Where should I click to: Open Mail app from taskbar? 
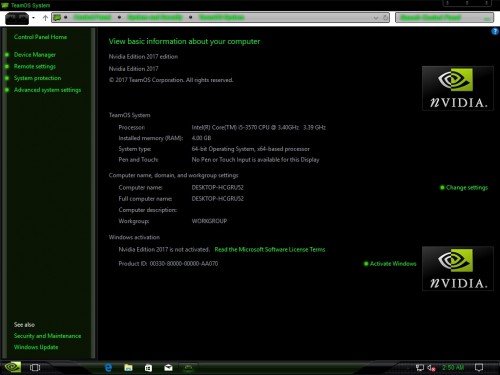click(168, 368)
